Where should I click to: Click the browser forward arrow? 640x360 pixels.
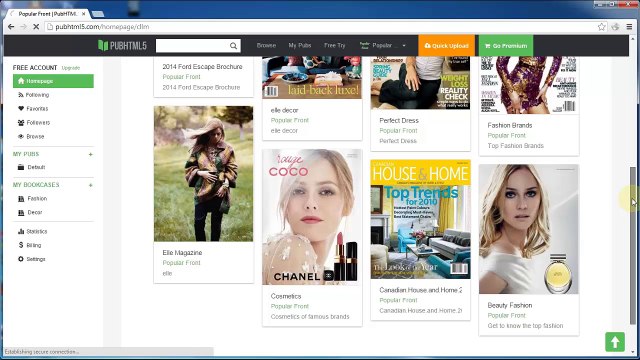[x=23, y=27]
